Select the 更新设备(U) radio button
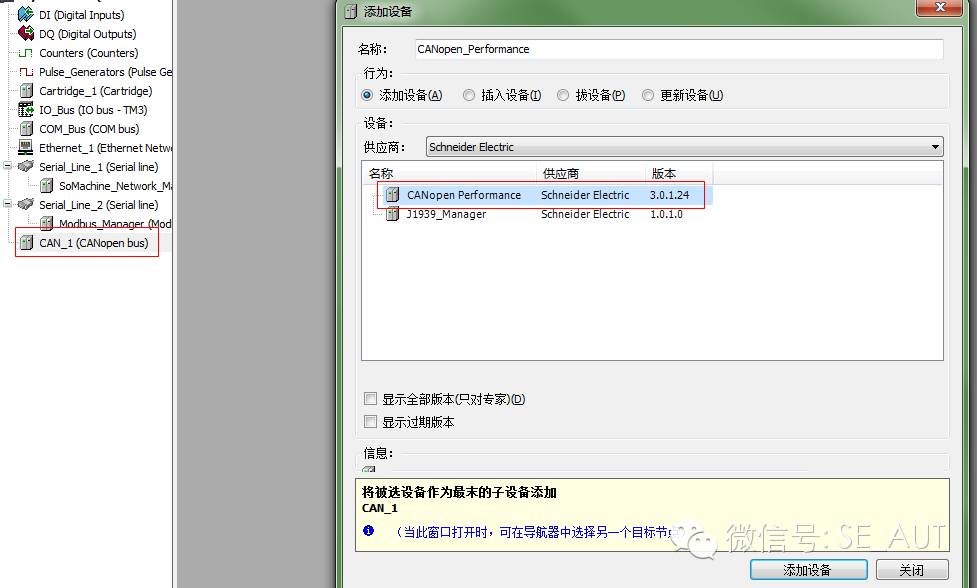This screenshot has width=977, height=588. 648,95
